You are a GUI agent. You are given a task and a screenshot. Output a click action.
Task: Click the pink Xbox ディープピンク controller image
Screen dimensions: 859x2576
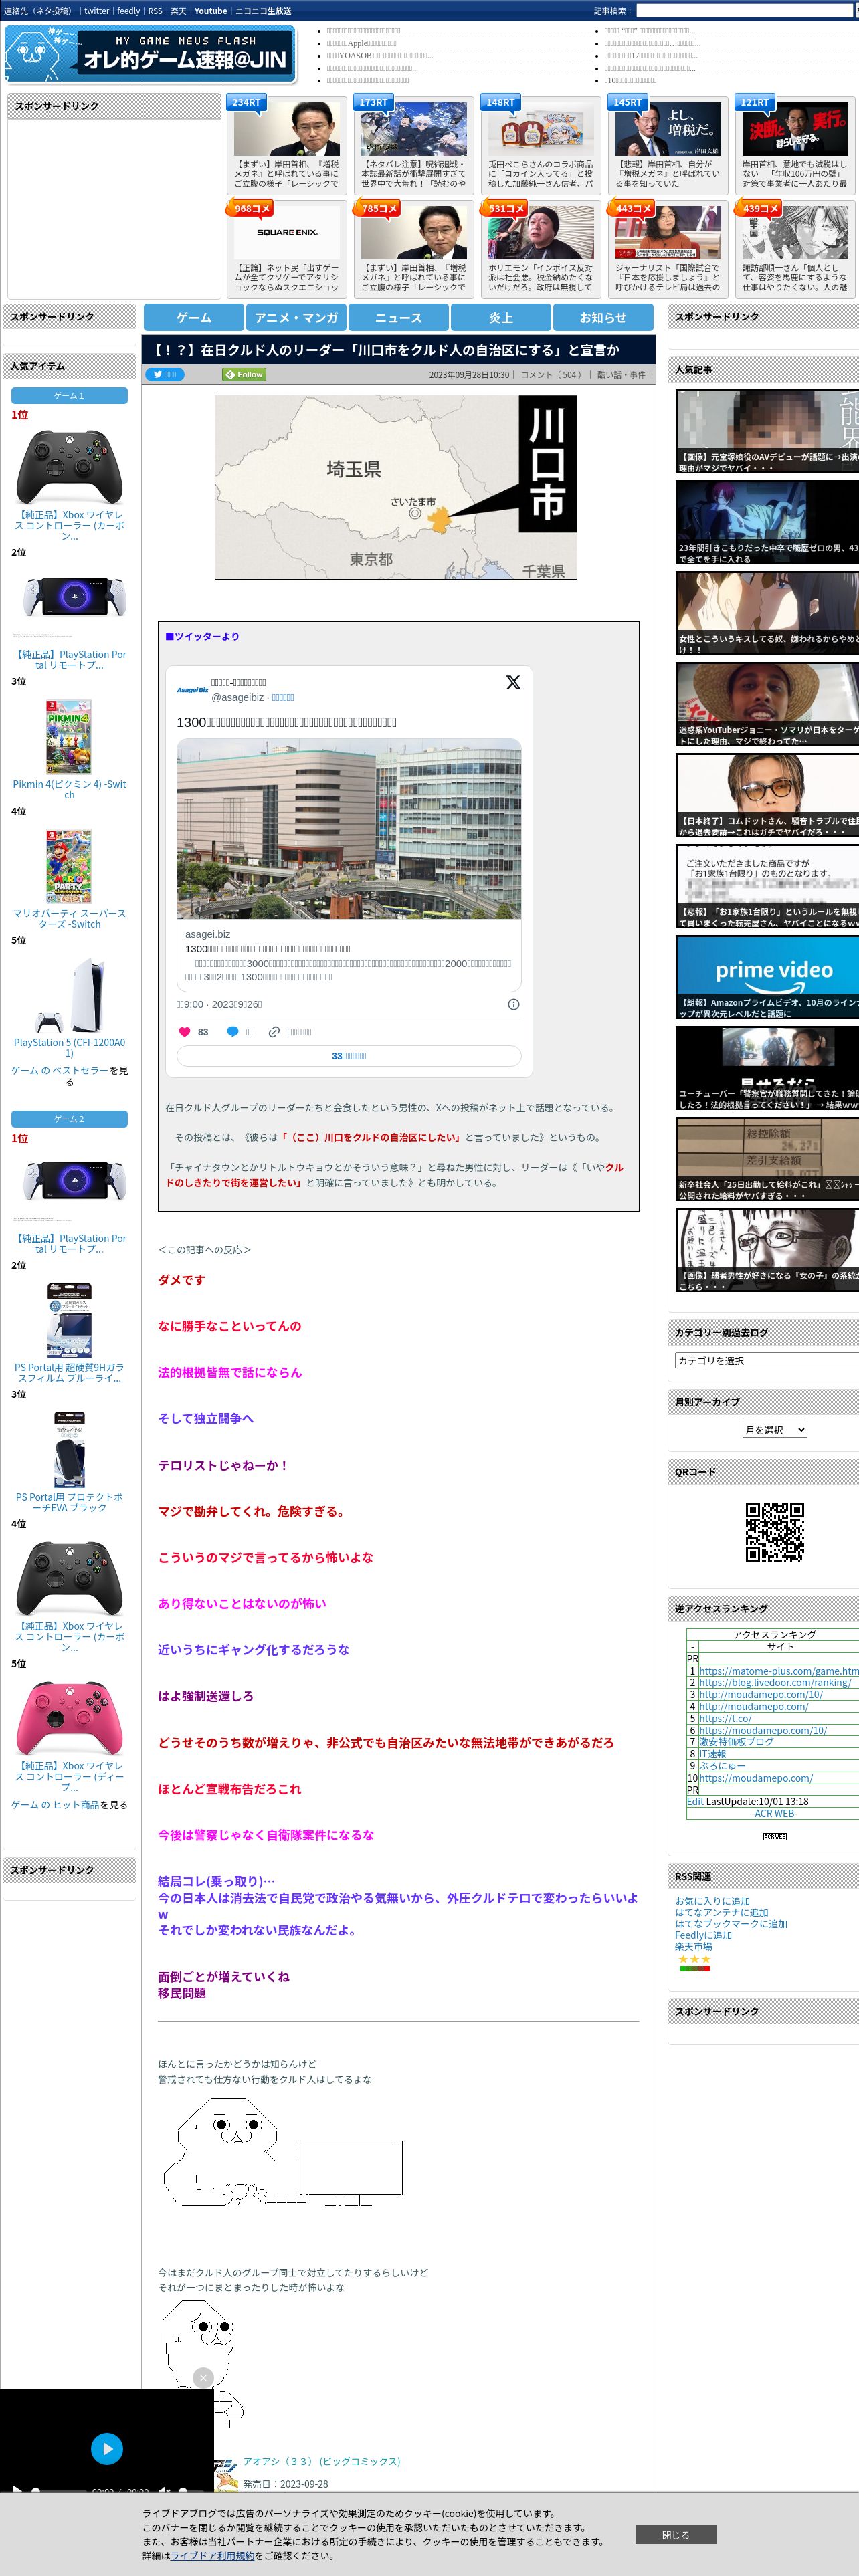click(x=69, y=1718)
